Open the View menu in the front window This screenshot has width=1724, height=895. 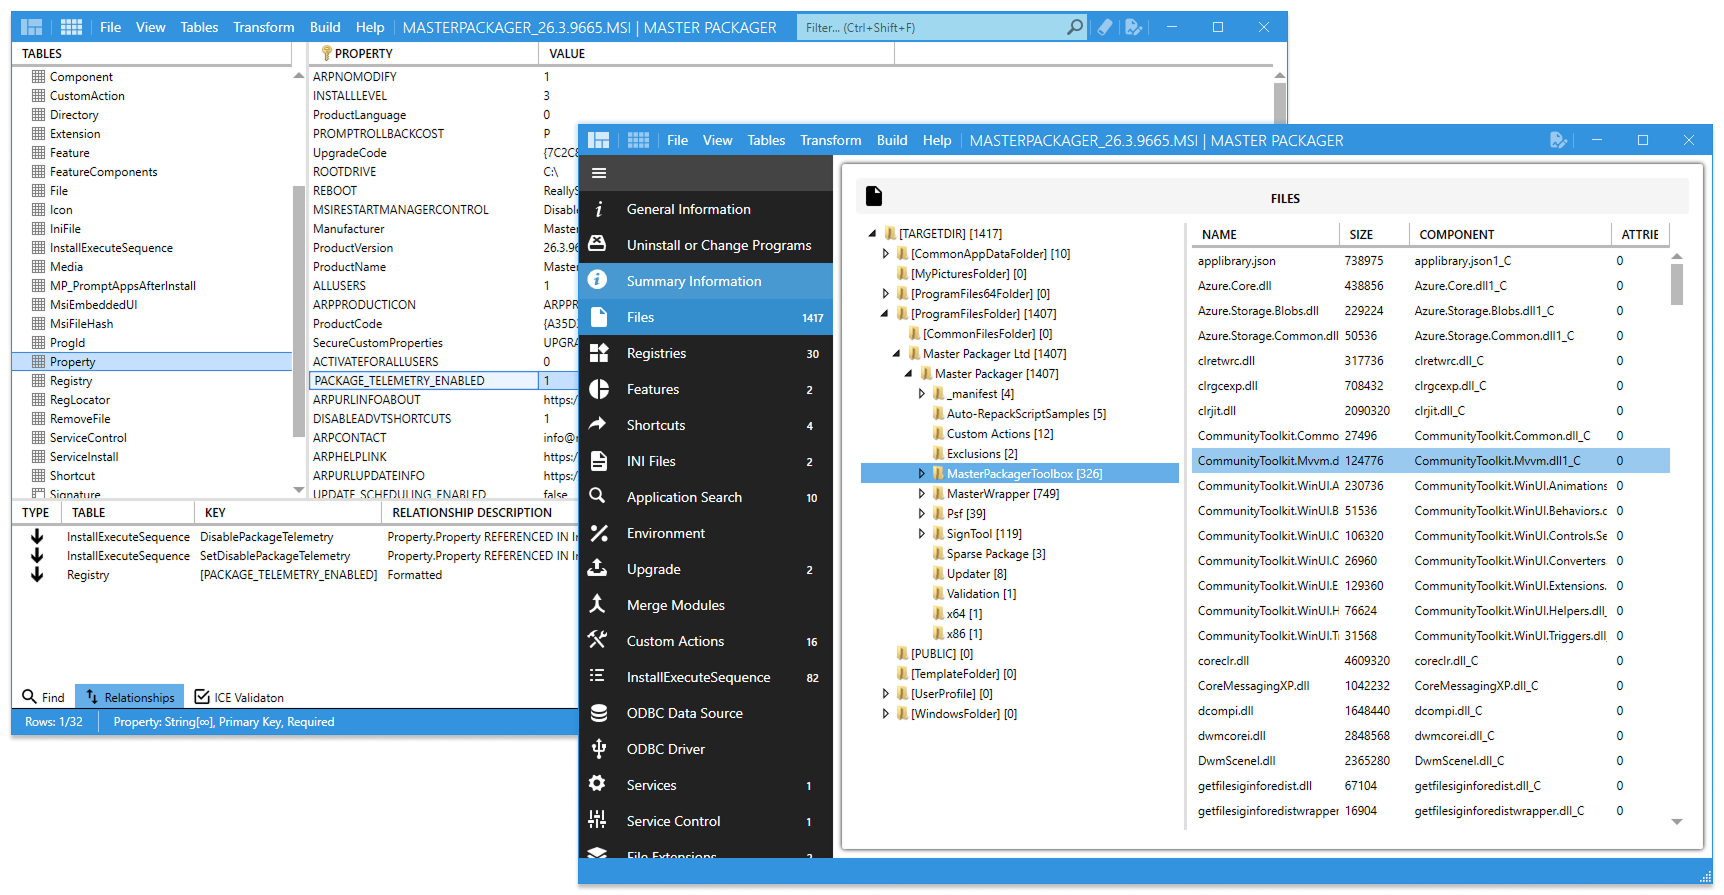coord(717,140)
